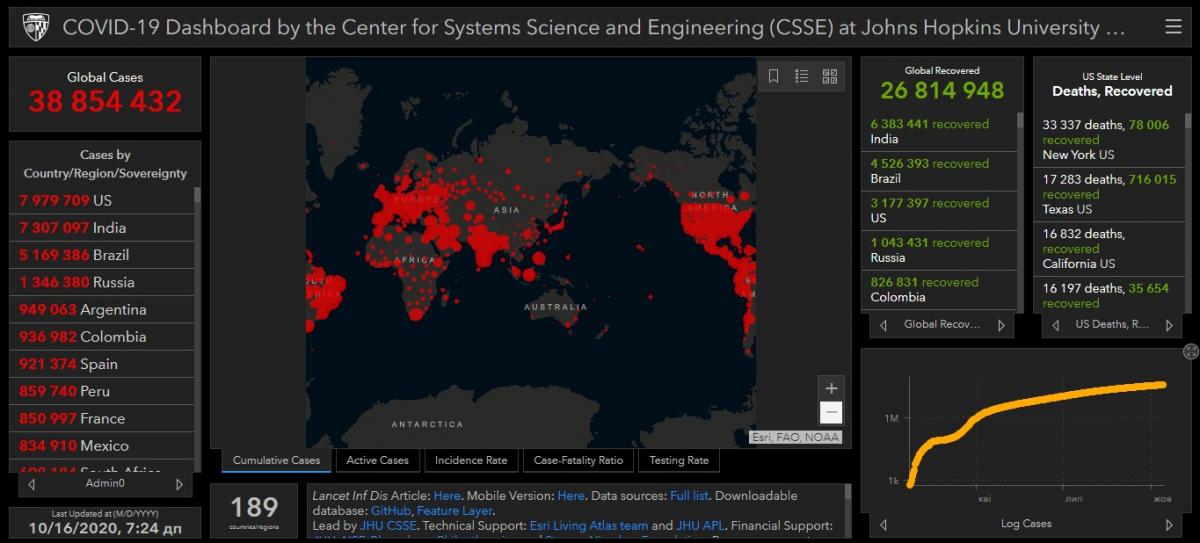Open the Full list data sources link
1200x543 pixels.
pos(688,495)
